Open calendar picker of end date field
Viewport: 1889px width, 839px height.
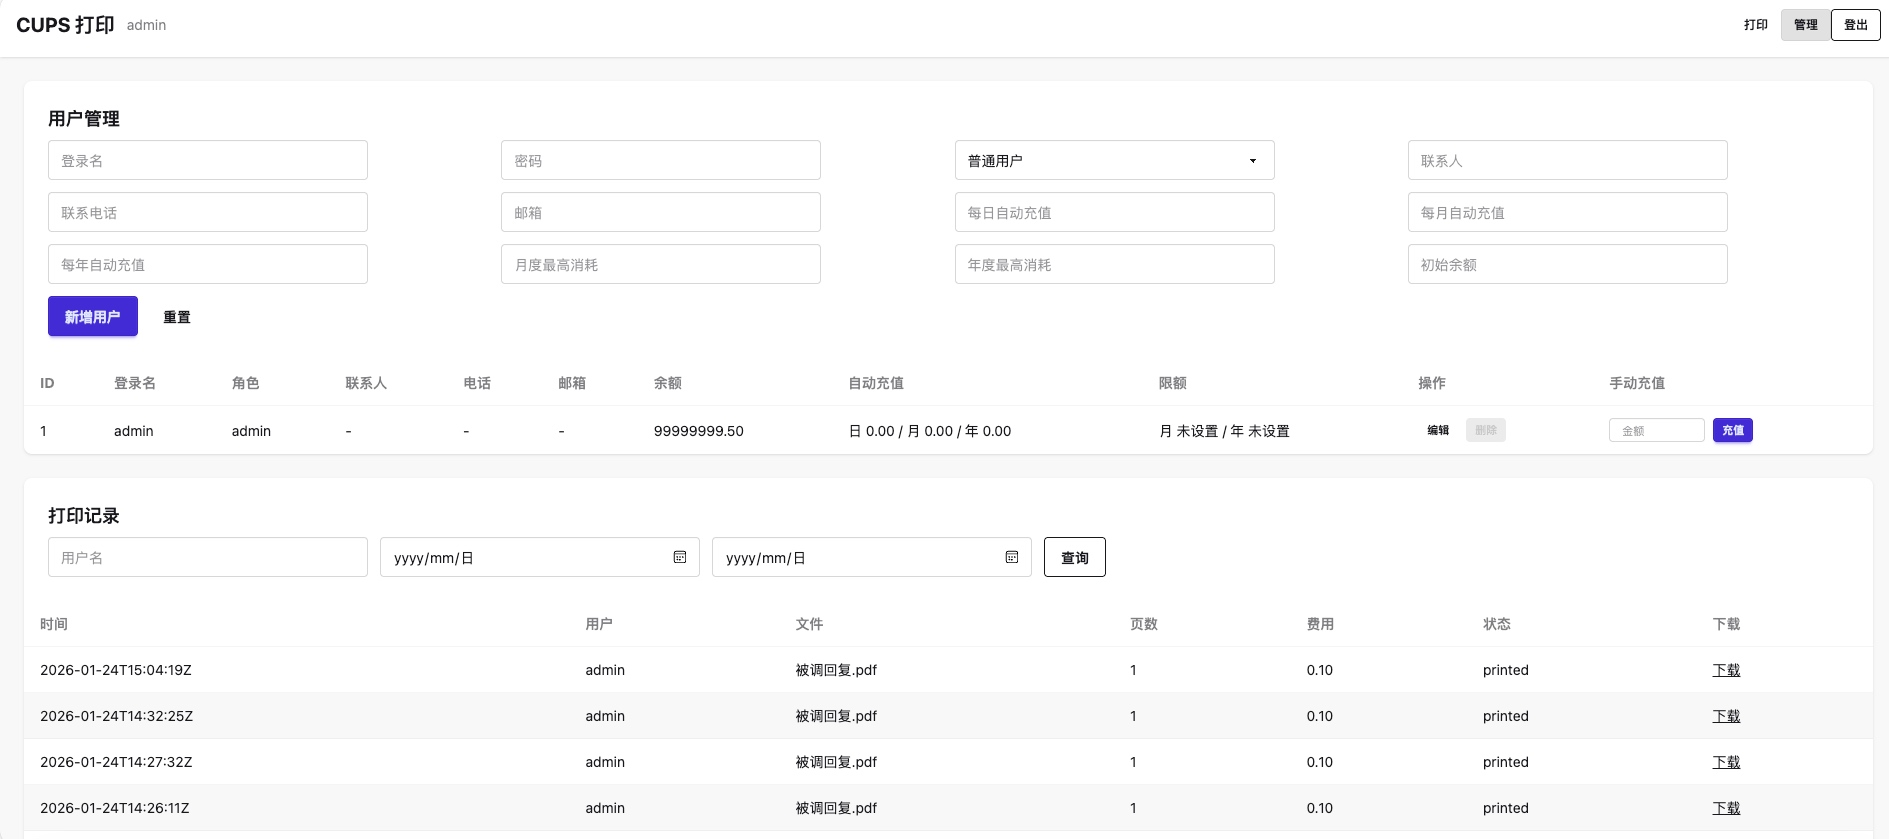(x=1012, y=557)
